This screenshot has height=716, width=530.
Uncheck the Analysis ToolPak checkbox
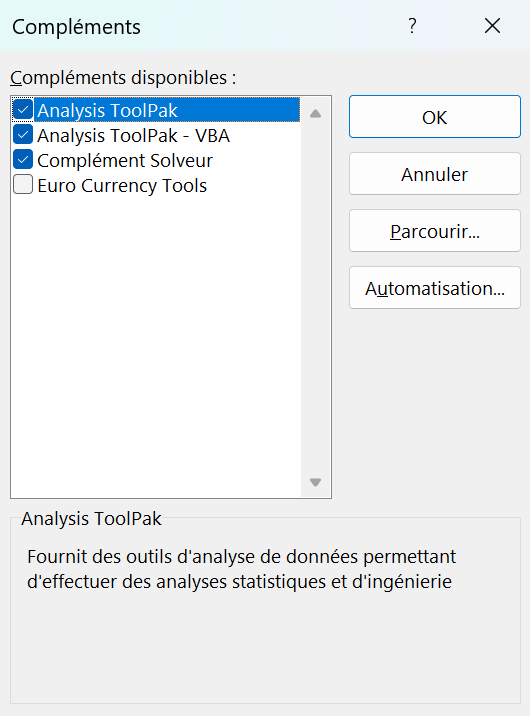pos(23,110)
